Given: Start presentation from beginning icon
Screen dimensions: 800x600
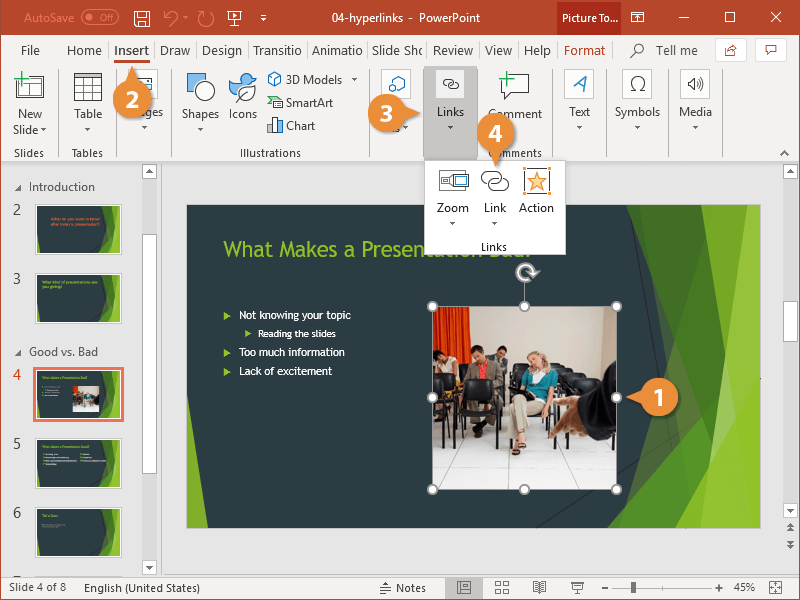Looking at the screenshot, I should [x=235, y=18].
